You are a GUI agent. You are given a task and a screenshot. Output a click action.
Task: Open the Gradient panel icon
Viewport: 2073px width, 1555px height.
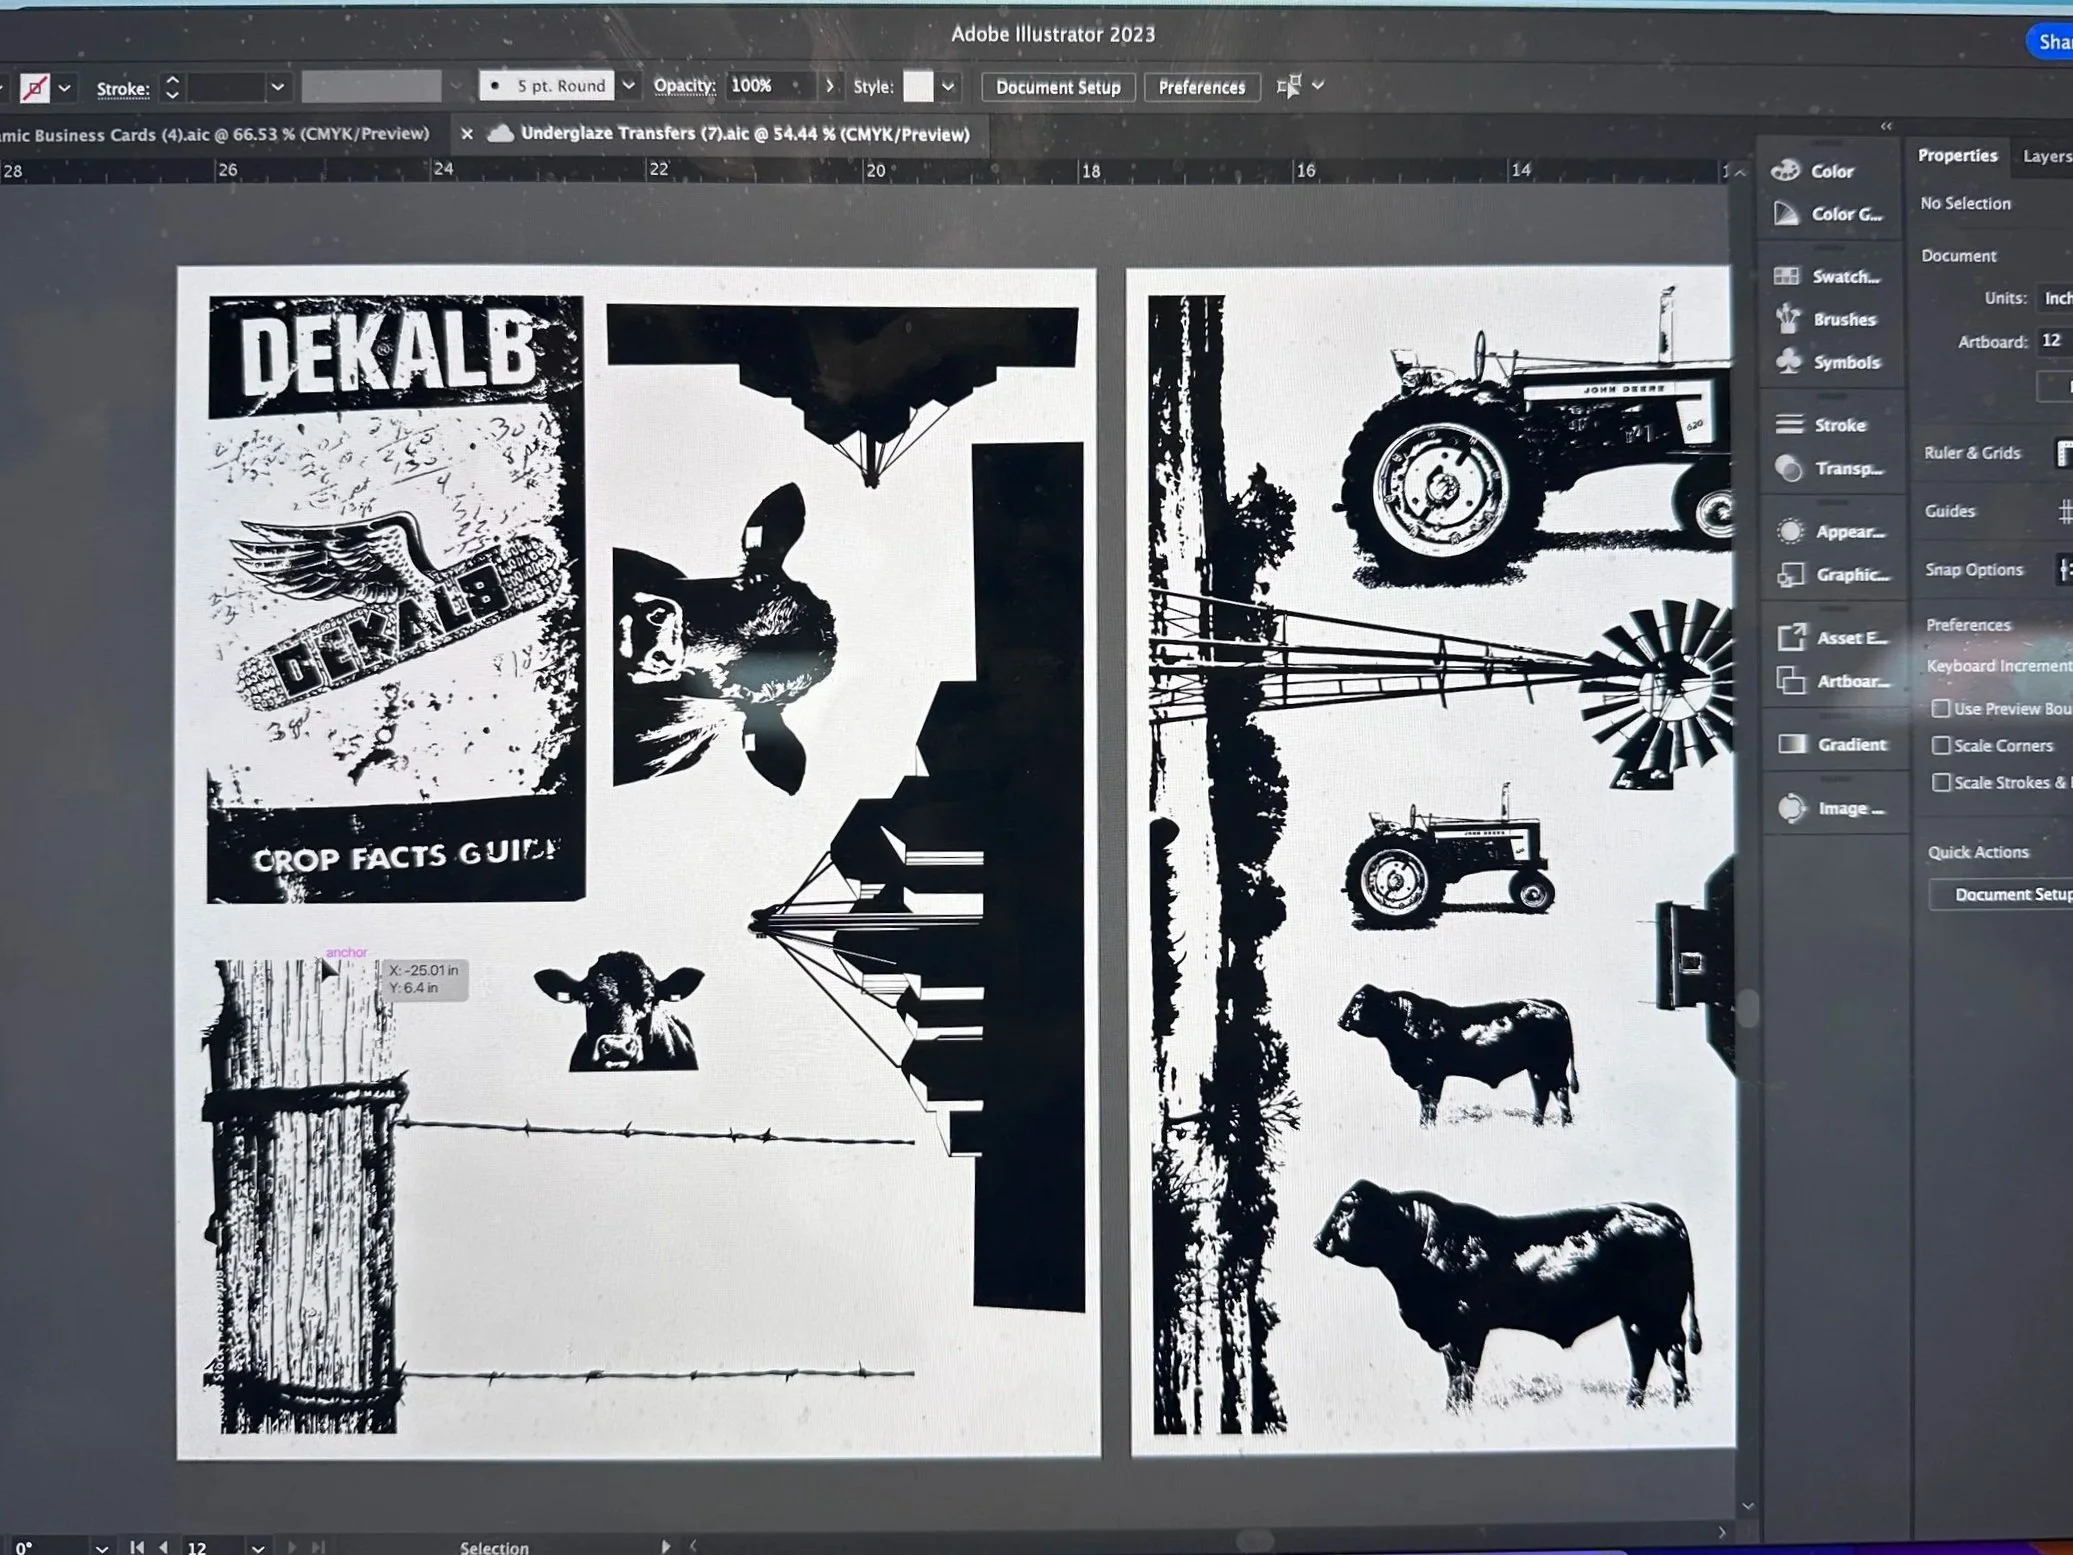point(1792,744)
